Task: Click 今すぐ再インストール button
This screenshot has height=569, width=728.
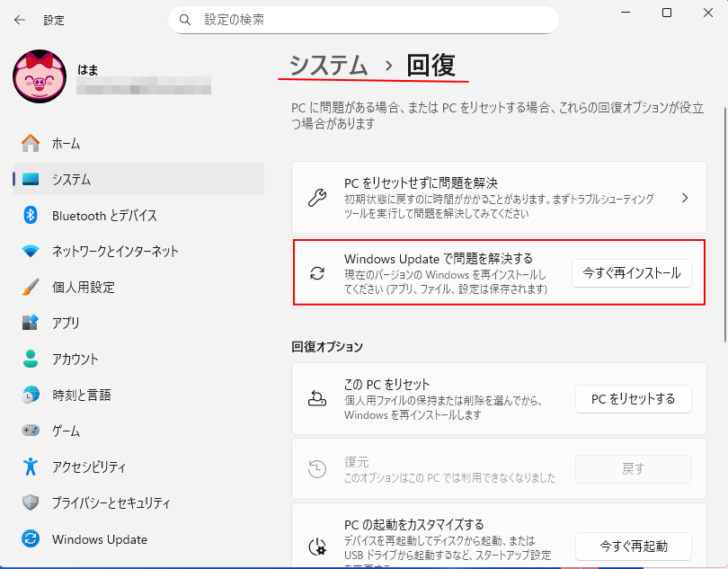Action: click(x=631, y=273)
